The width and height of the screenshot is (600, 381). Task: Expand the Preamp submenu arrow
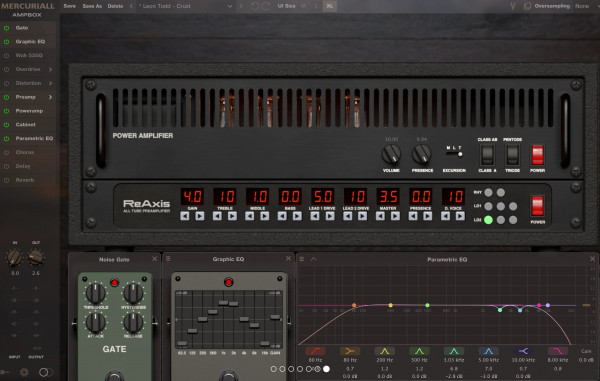(x=50, y=97)
